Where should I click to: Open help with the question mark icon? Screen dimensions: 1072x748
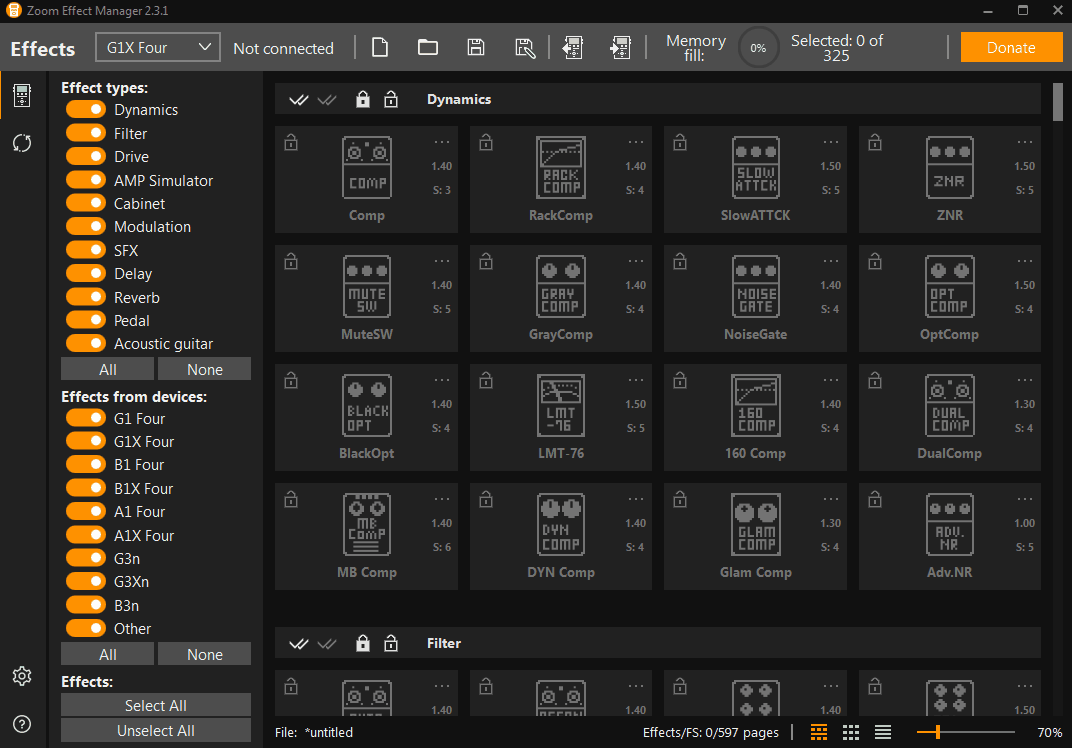[x=22, y=724]
